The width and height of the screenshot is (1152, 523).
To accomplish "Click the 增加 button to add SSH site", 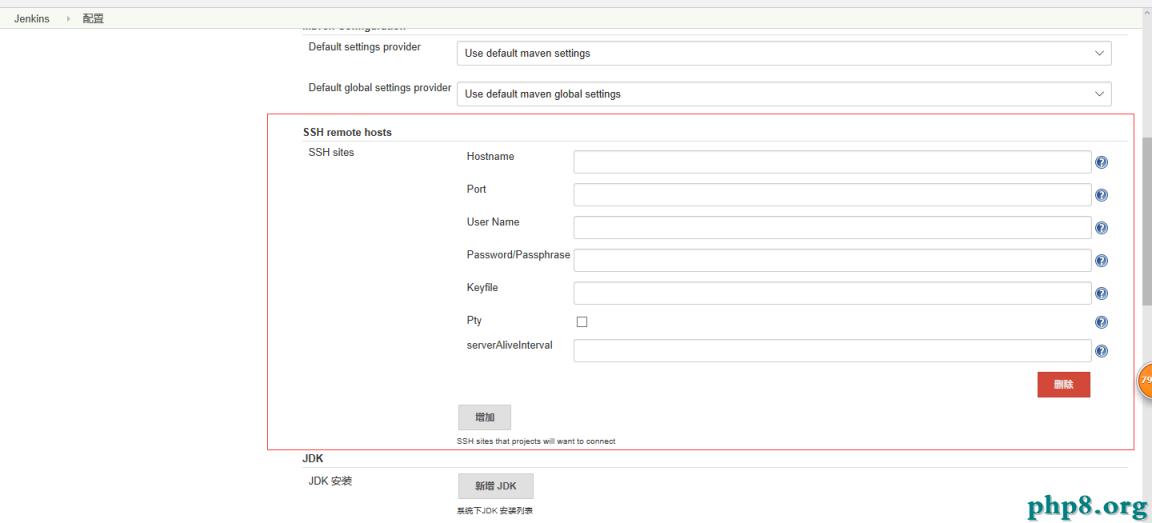I will coord(484,417).
